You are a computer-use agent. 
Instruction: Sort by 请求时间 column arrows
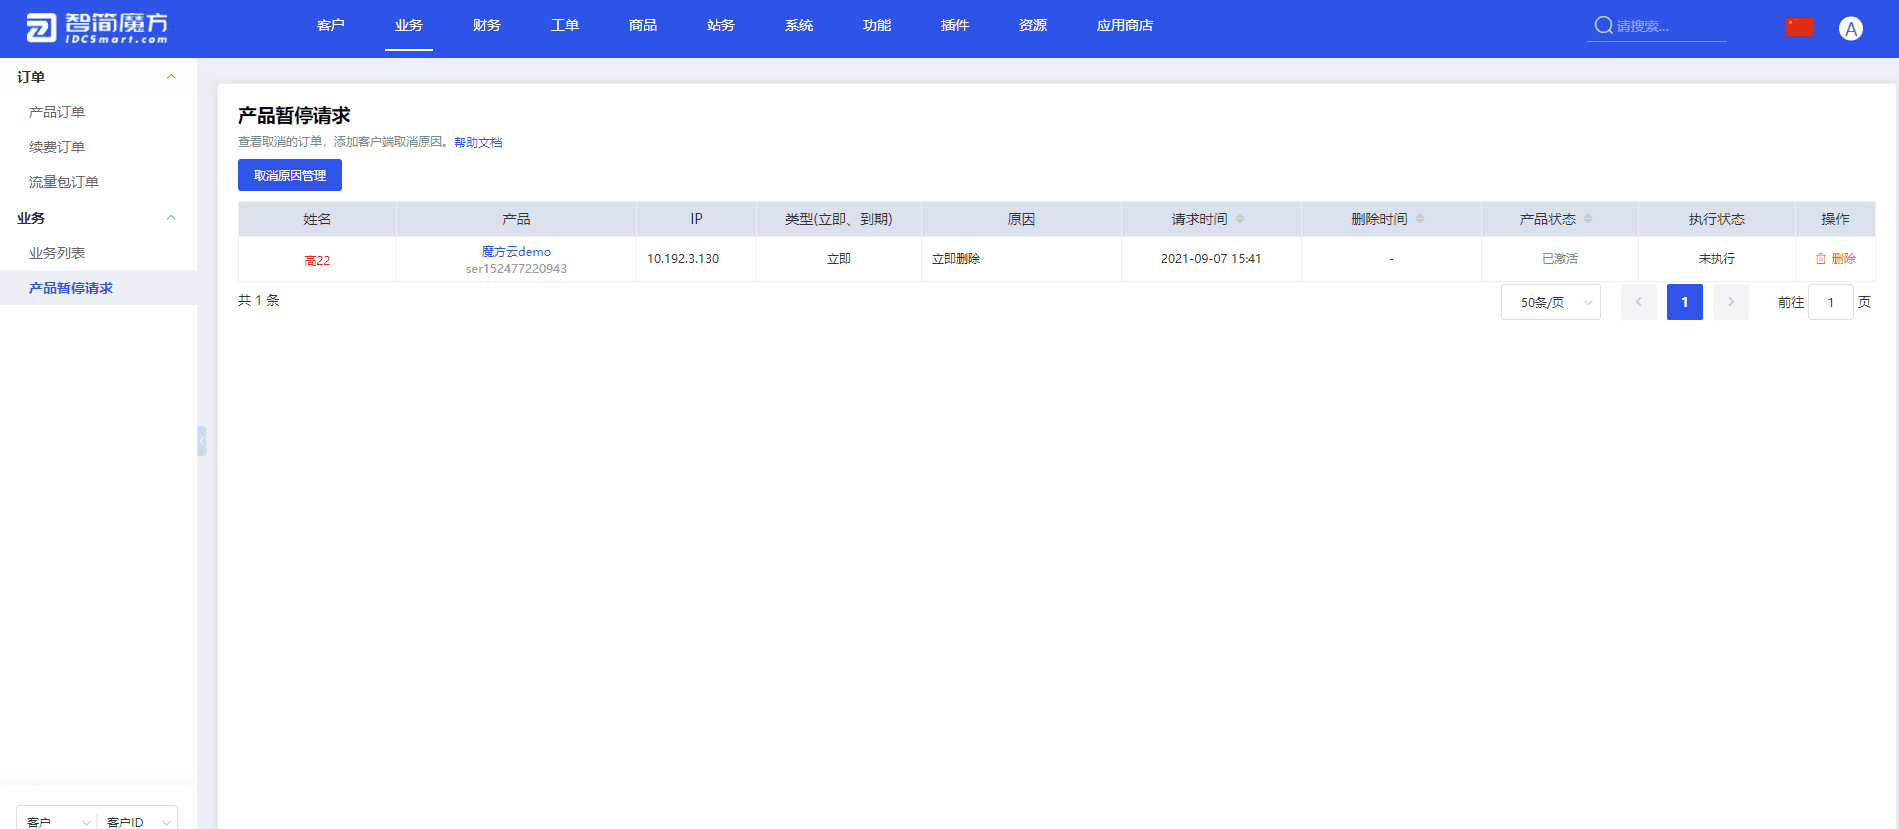point(1240,219)
